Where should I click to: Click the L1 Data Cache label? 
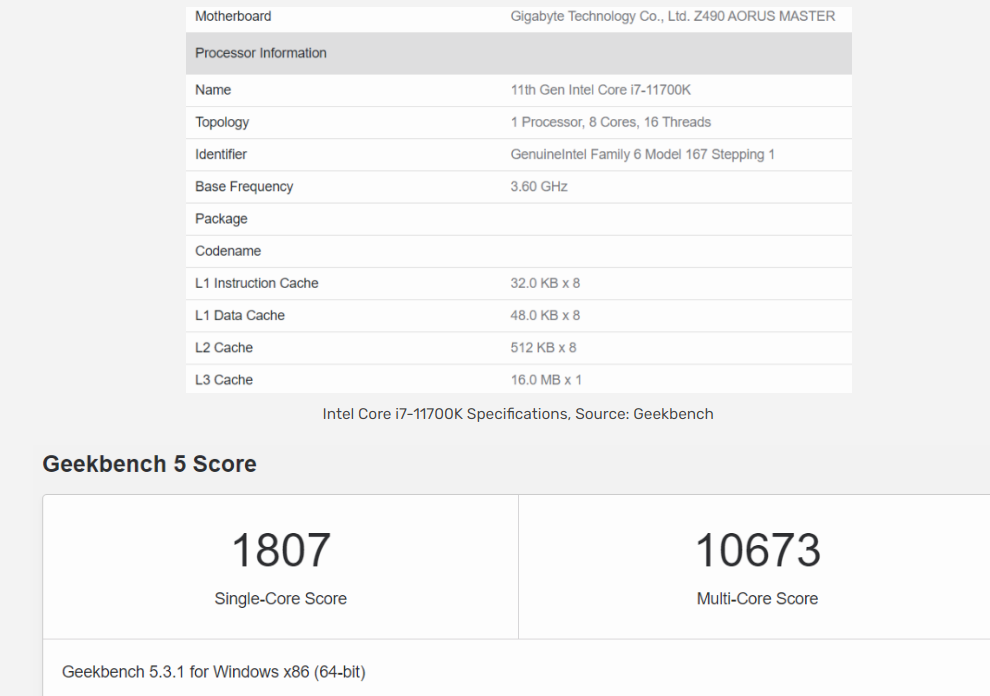[x=240, y=315]
